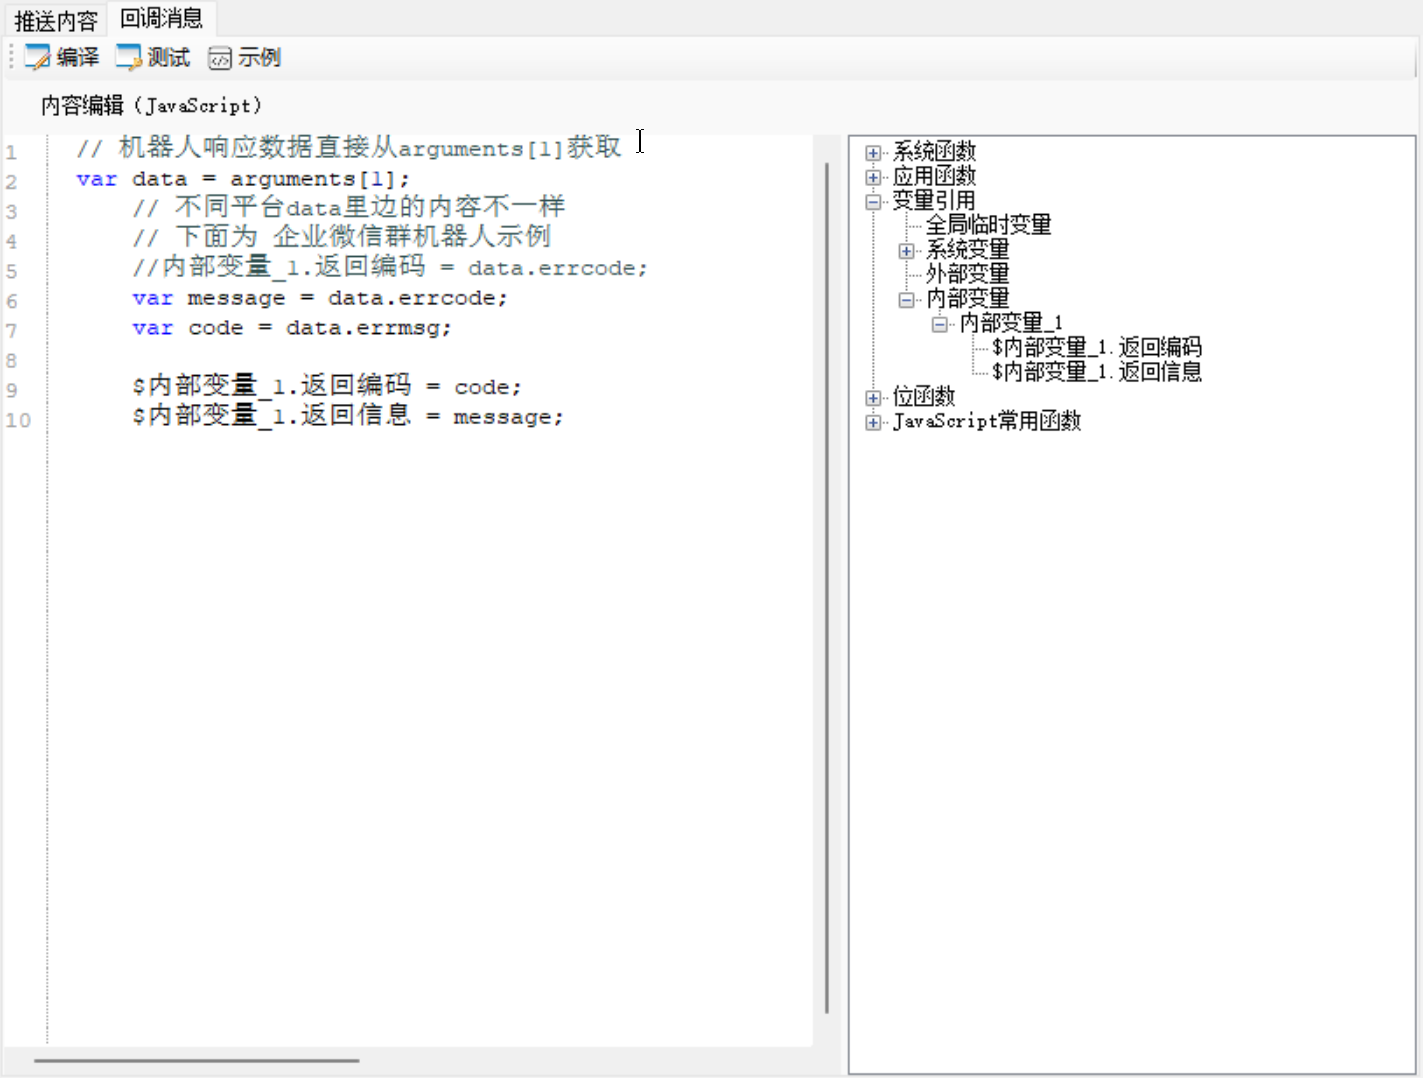This screenshot has width=1423, height=1078.
Task: Click the toolbar grip handle
Action: [11, 57]
